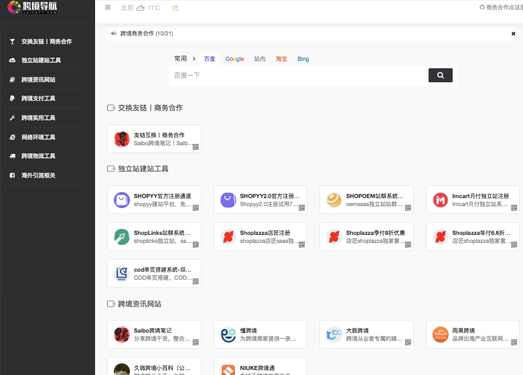This screenshot has height=375, width=523.
Task: Toggle the sidebar with the hamburger menu icon
Action: coord(107,7)
